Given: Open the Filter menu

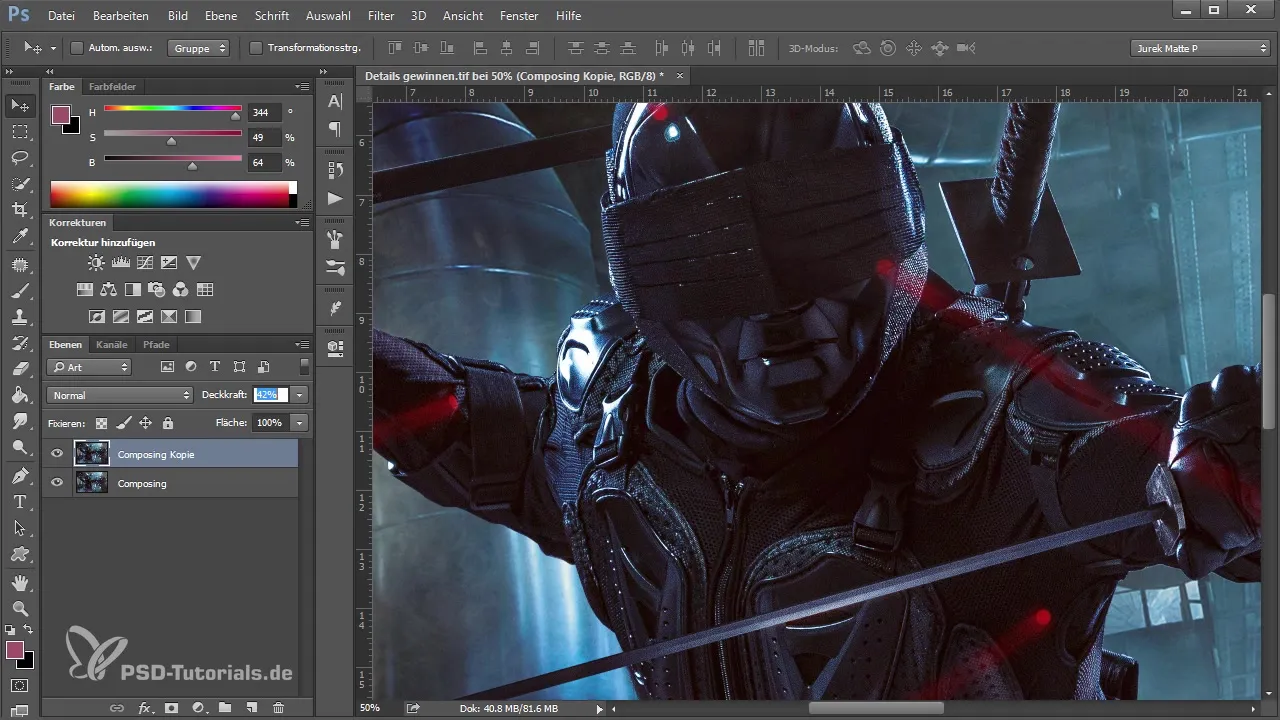Looking at the screenshot, I should (x=380, y=16).
